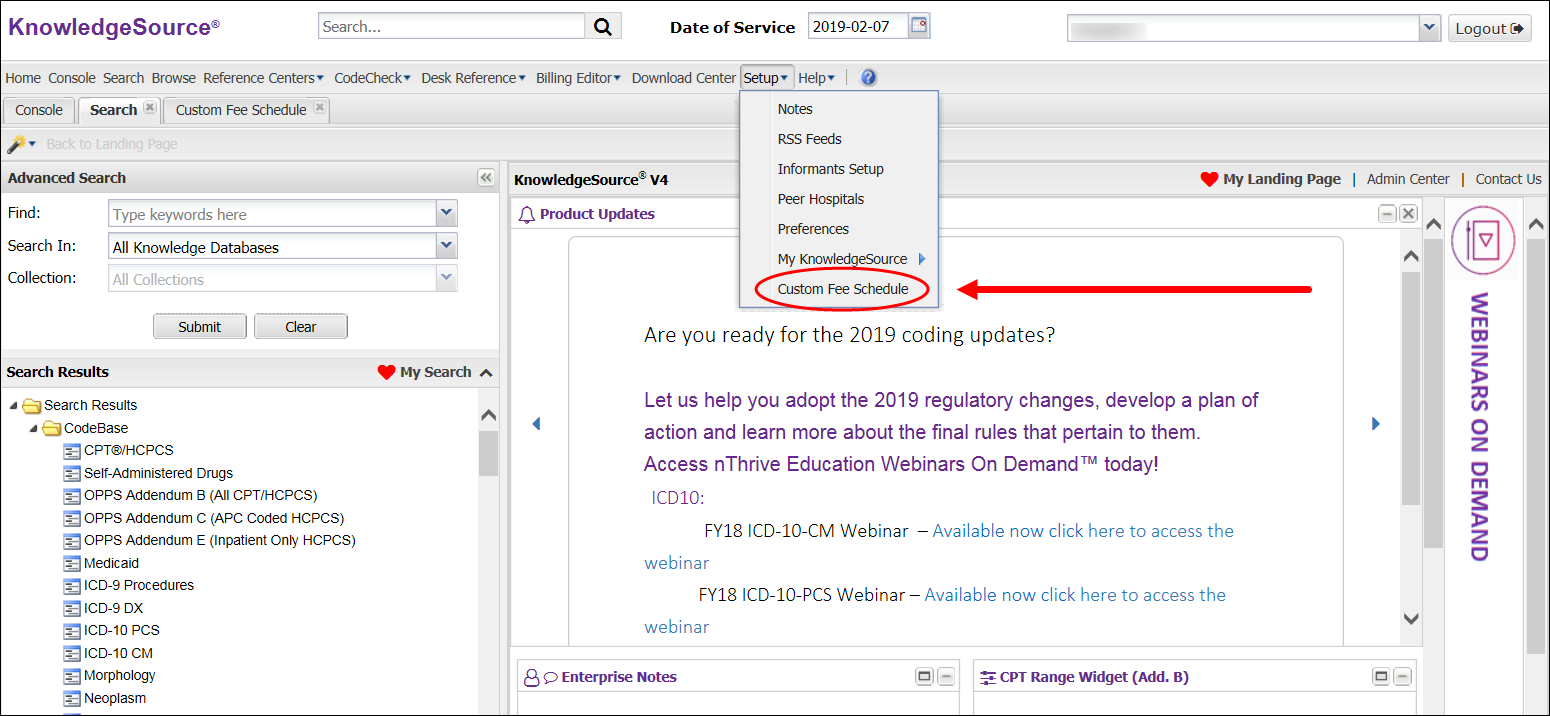Viewport: 1550px width, 716px height.
Task: Open the user account dropdown
Action: coord(1429,28)
